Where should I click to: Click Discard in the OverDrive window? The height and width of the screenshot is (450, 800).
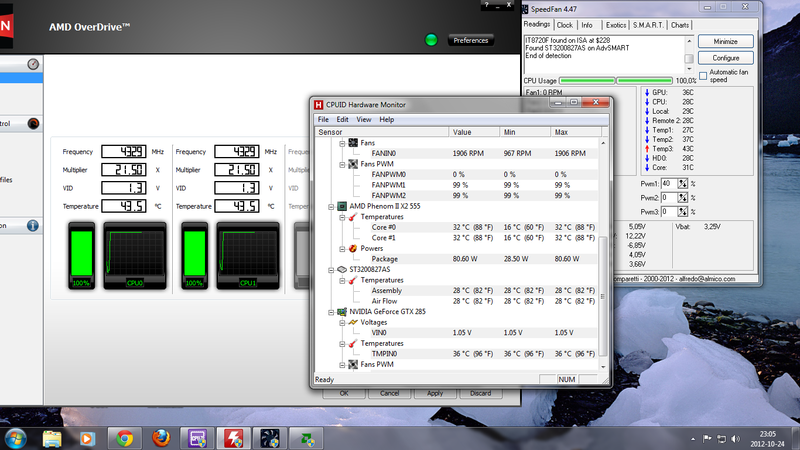pos(481,393)
